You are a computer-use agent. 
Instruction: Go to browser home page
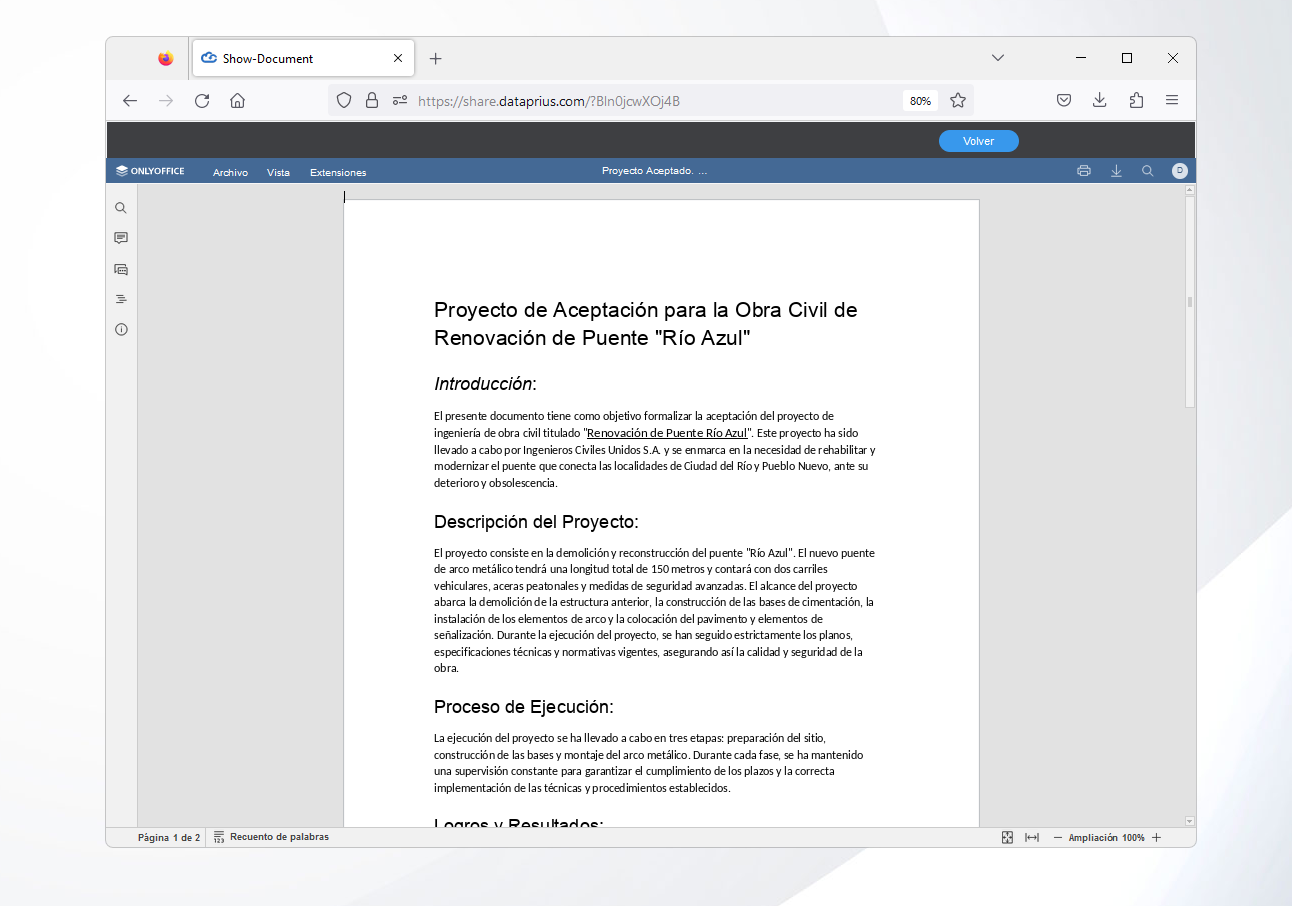(x=237, y=100)
